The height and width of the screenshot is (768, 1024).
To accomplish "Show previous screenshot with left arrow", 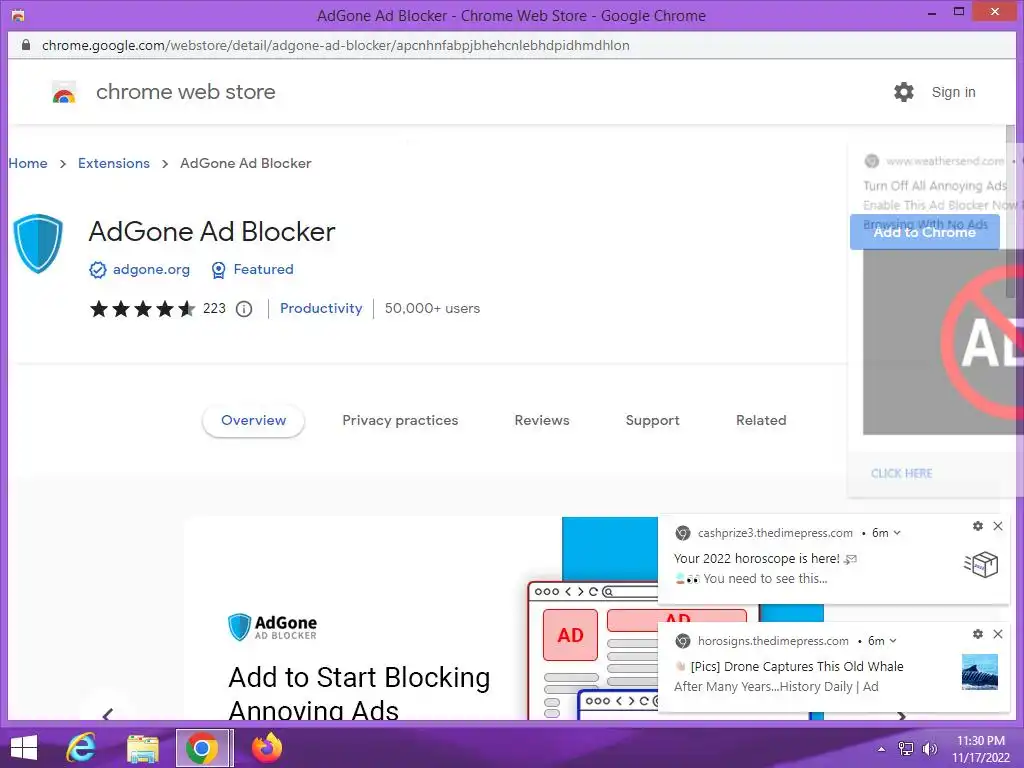I will 108,714.
